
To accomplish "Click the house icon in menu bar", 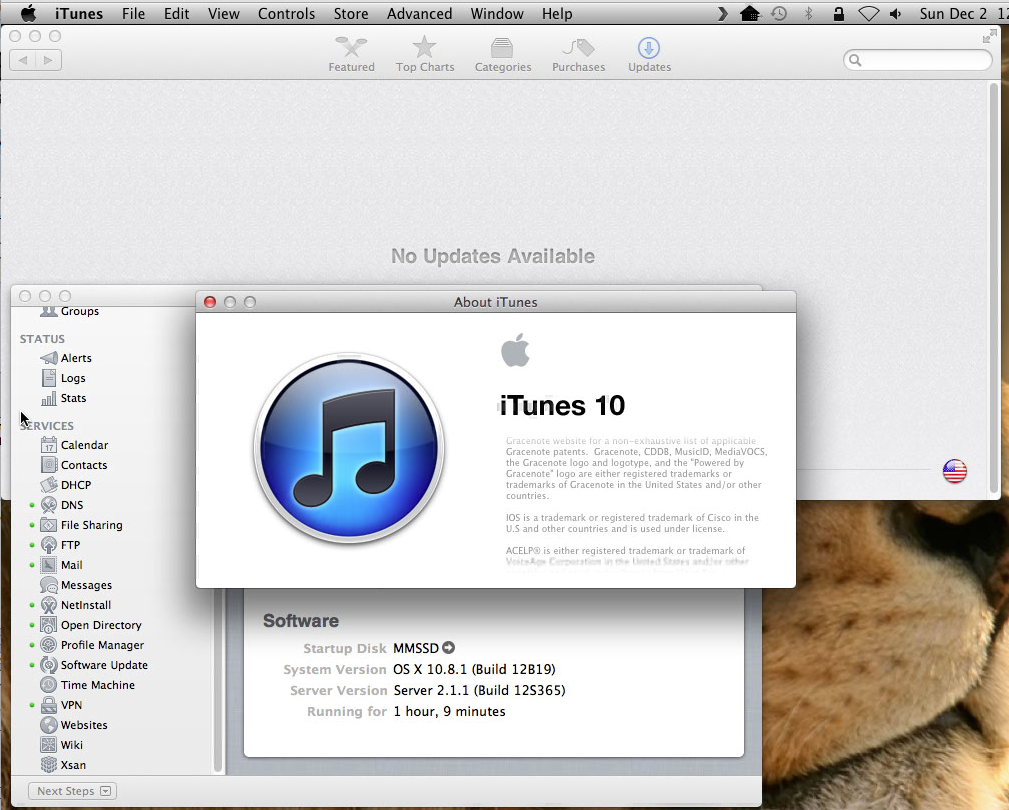I will click(x=750, y=14).
